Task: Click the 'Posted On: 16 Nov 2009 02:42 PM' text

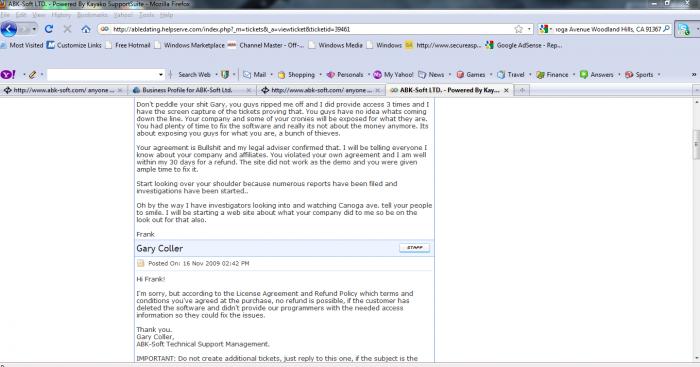Action: (199, 263)
